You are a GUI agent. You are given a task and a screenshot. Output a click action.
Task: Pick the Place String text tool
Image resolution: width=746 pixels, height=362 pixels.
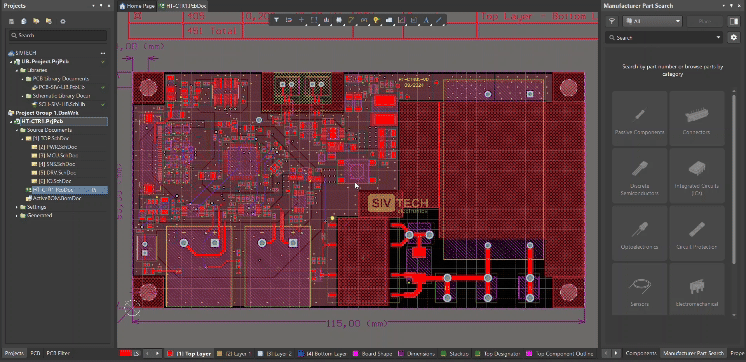[426, 20]
